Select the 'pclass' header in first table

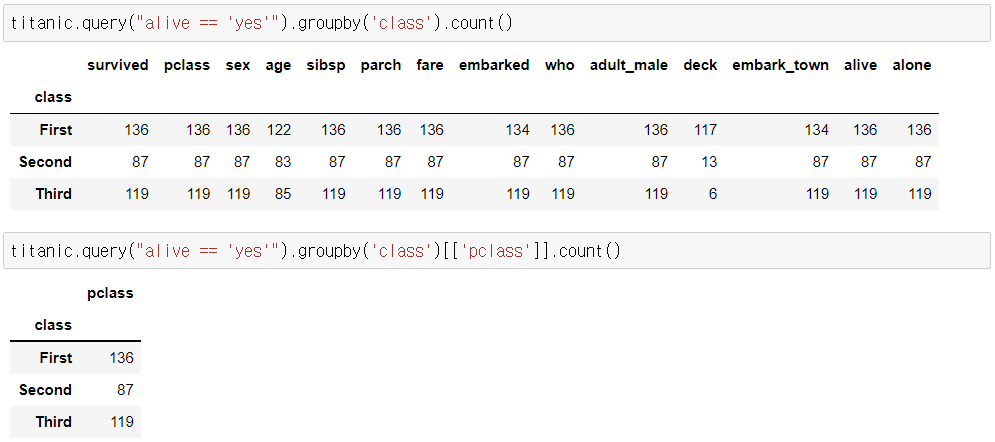(187, 65)
